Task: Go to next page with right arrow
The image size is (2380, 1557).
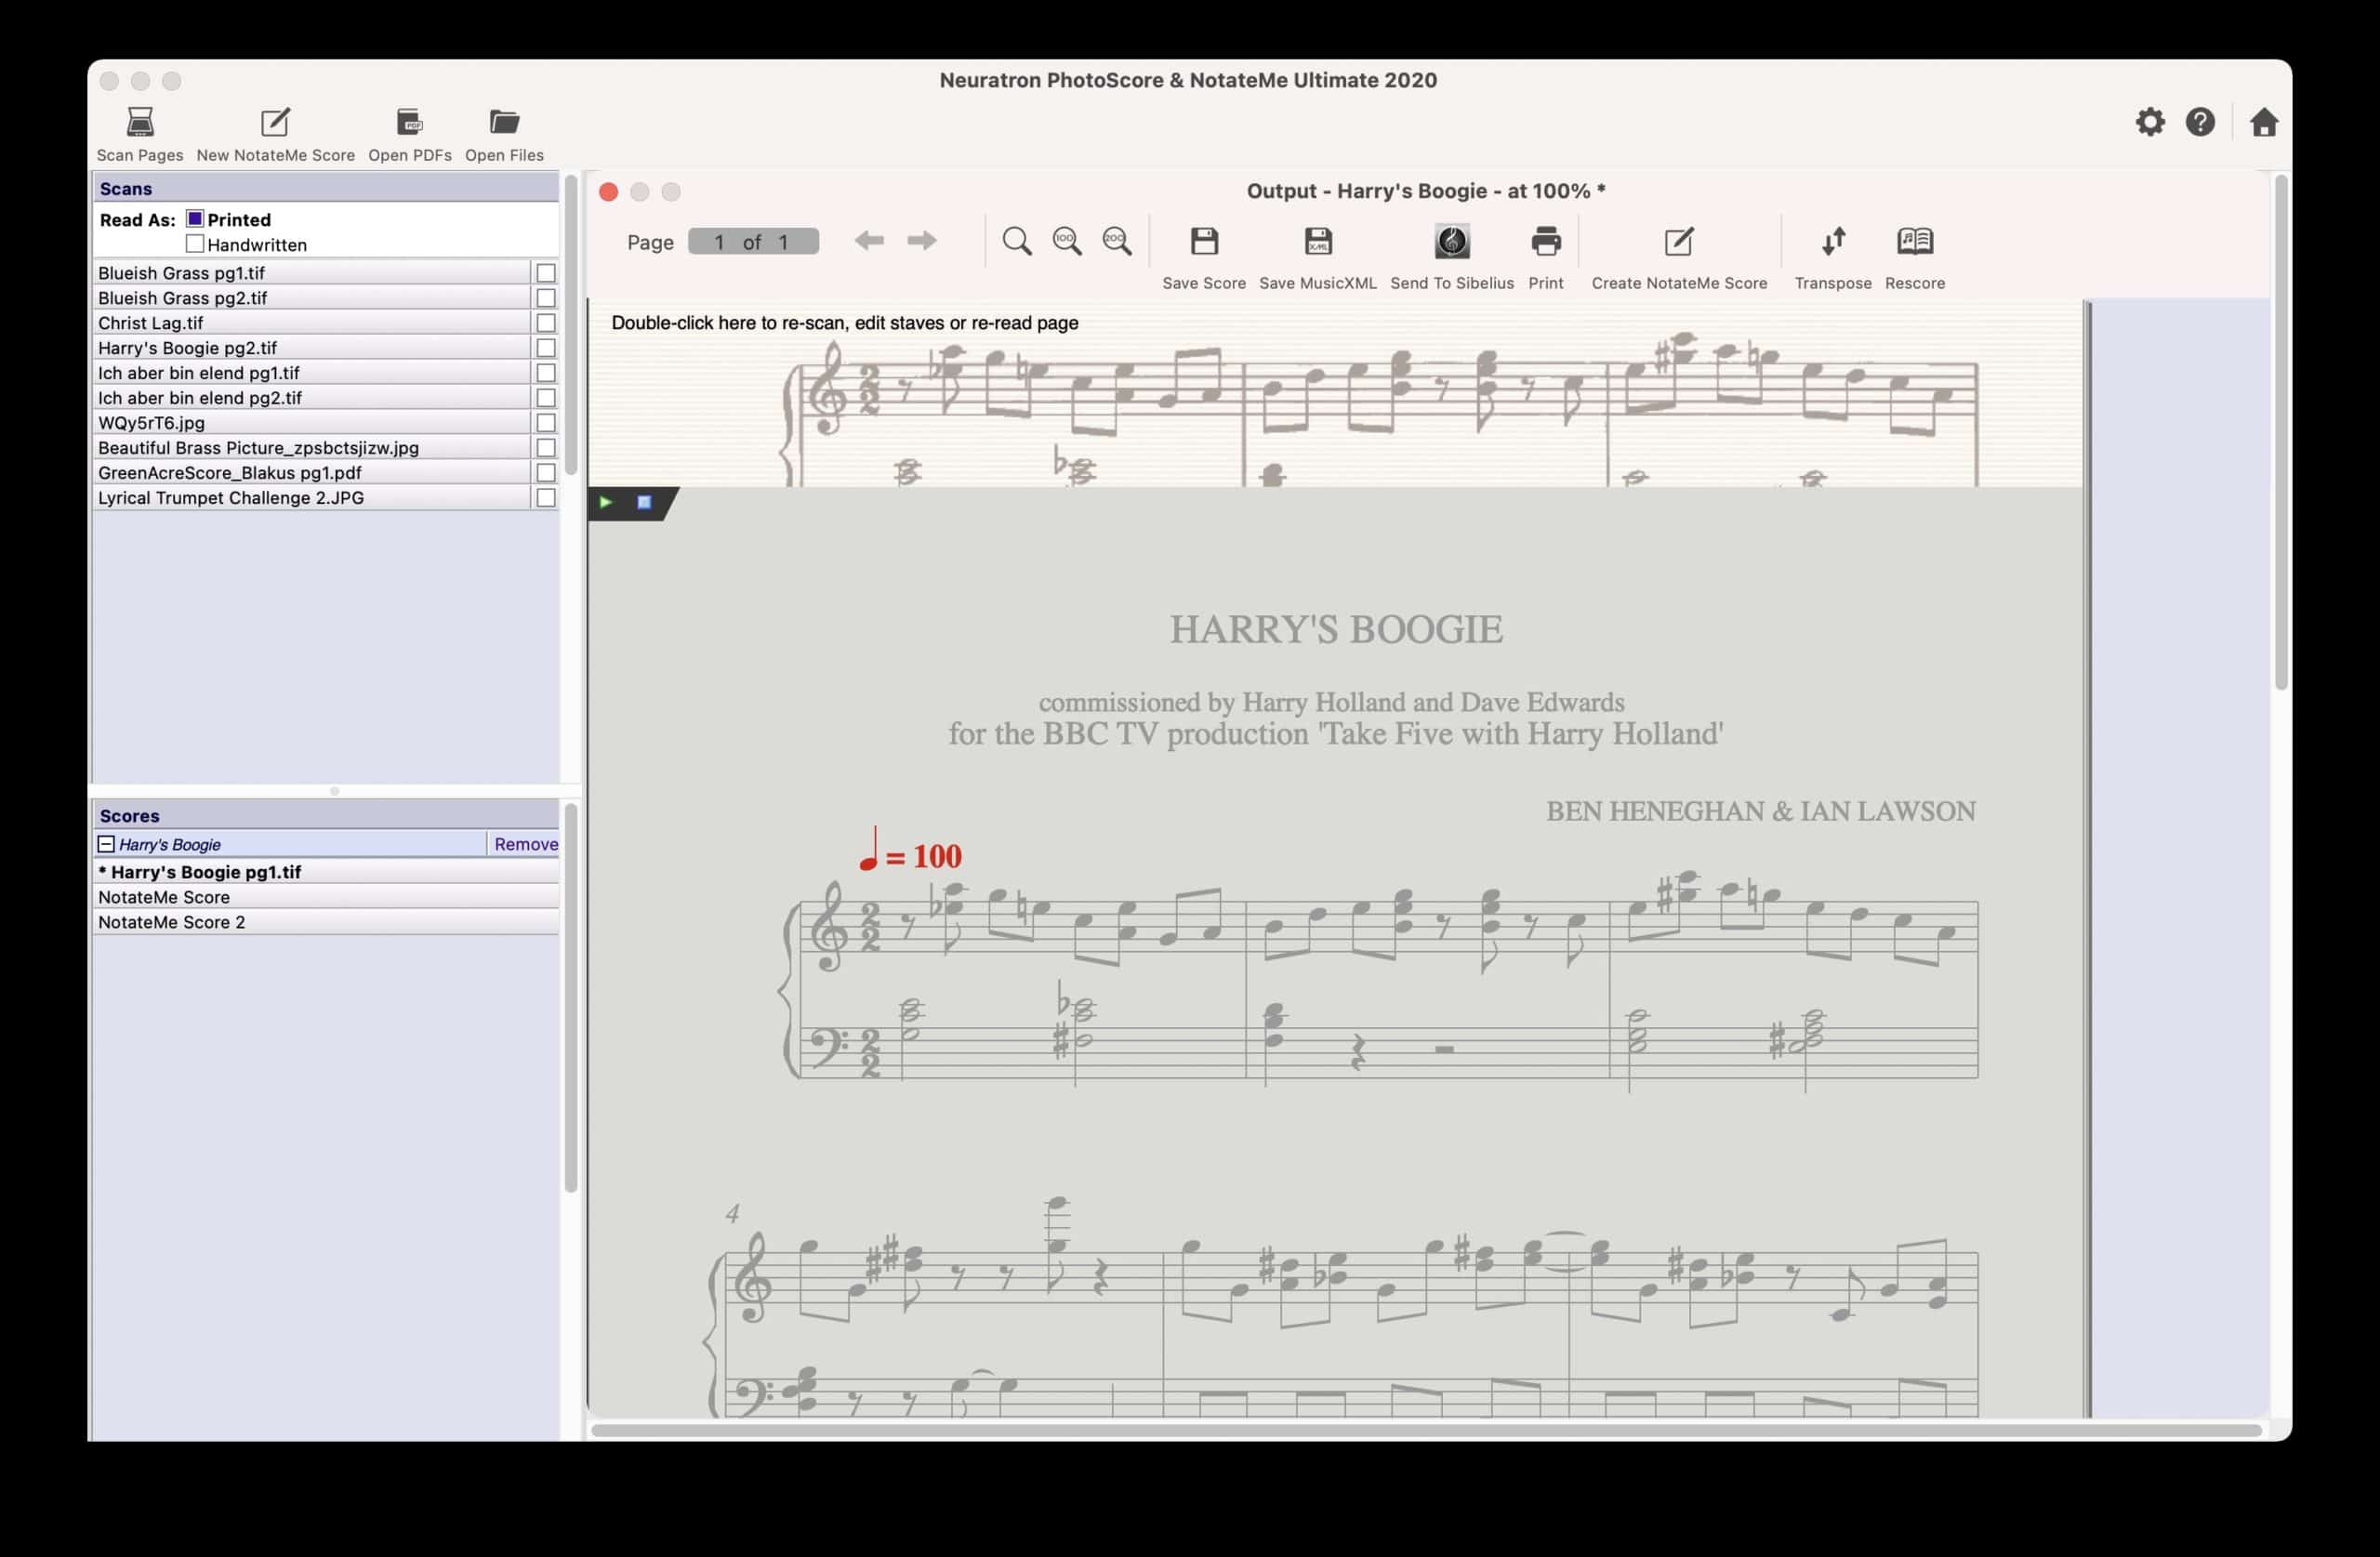Action: pos(921,241)
